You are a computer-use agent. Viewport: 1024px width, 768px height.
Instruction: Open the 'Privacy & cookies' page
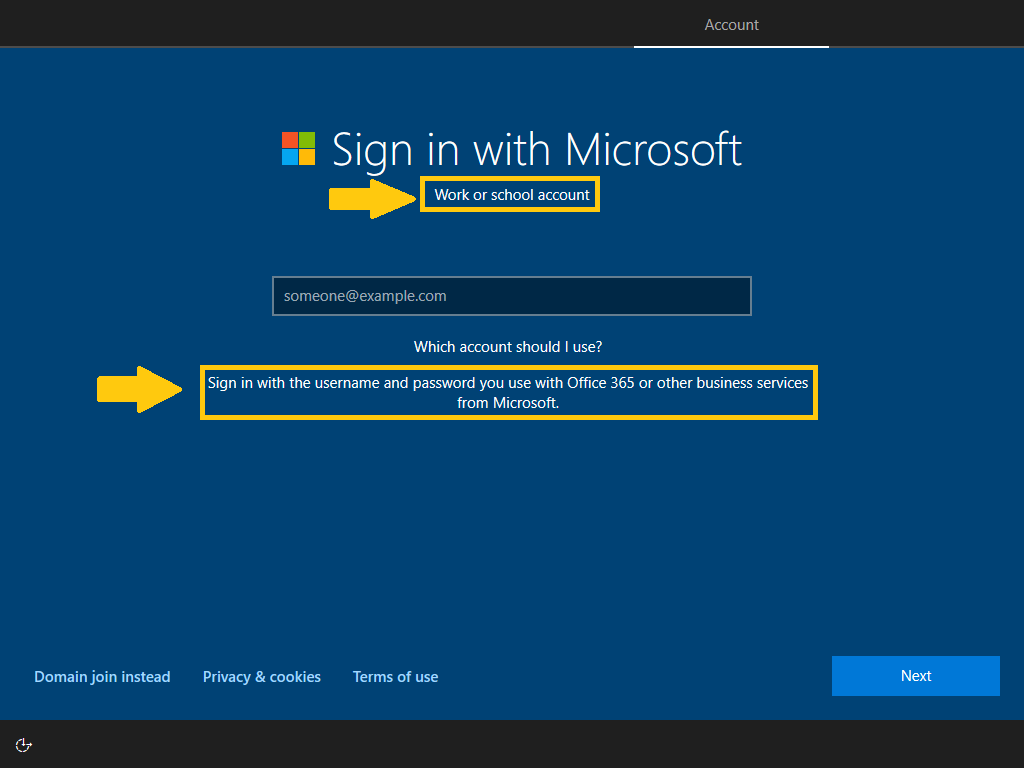pos(261,676)
